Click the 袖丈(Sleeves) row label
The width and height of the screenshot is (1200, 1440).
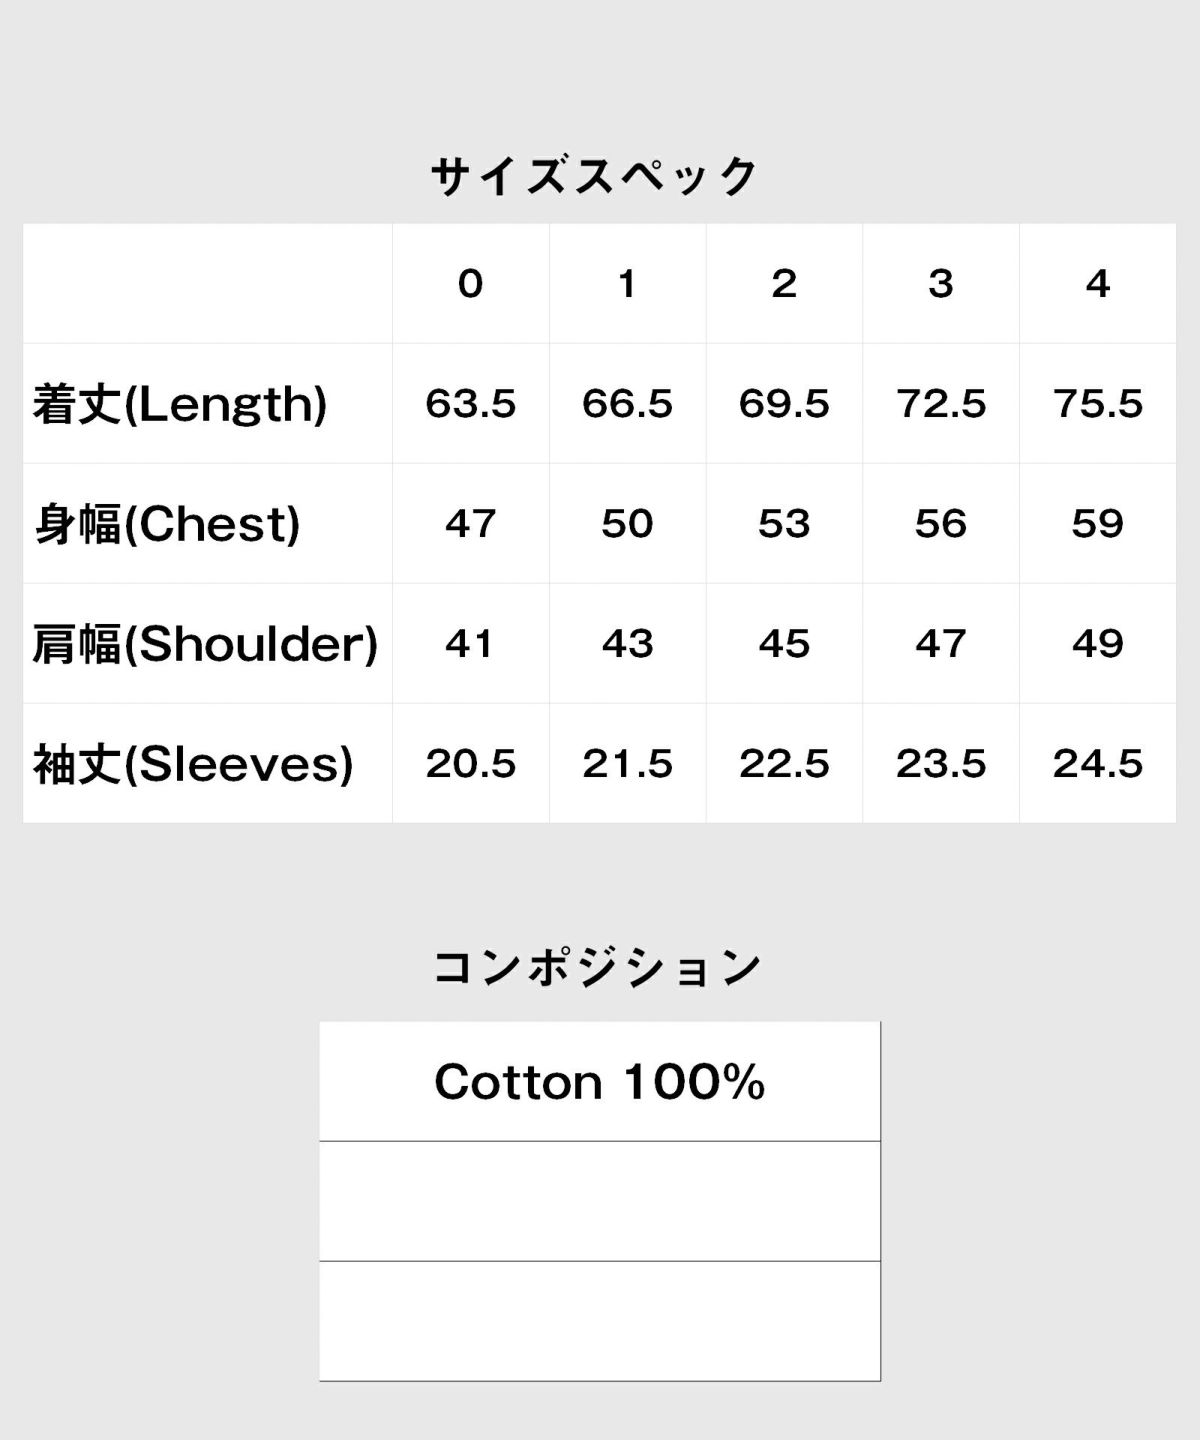(193, 764)
